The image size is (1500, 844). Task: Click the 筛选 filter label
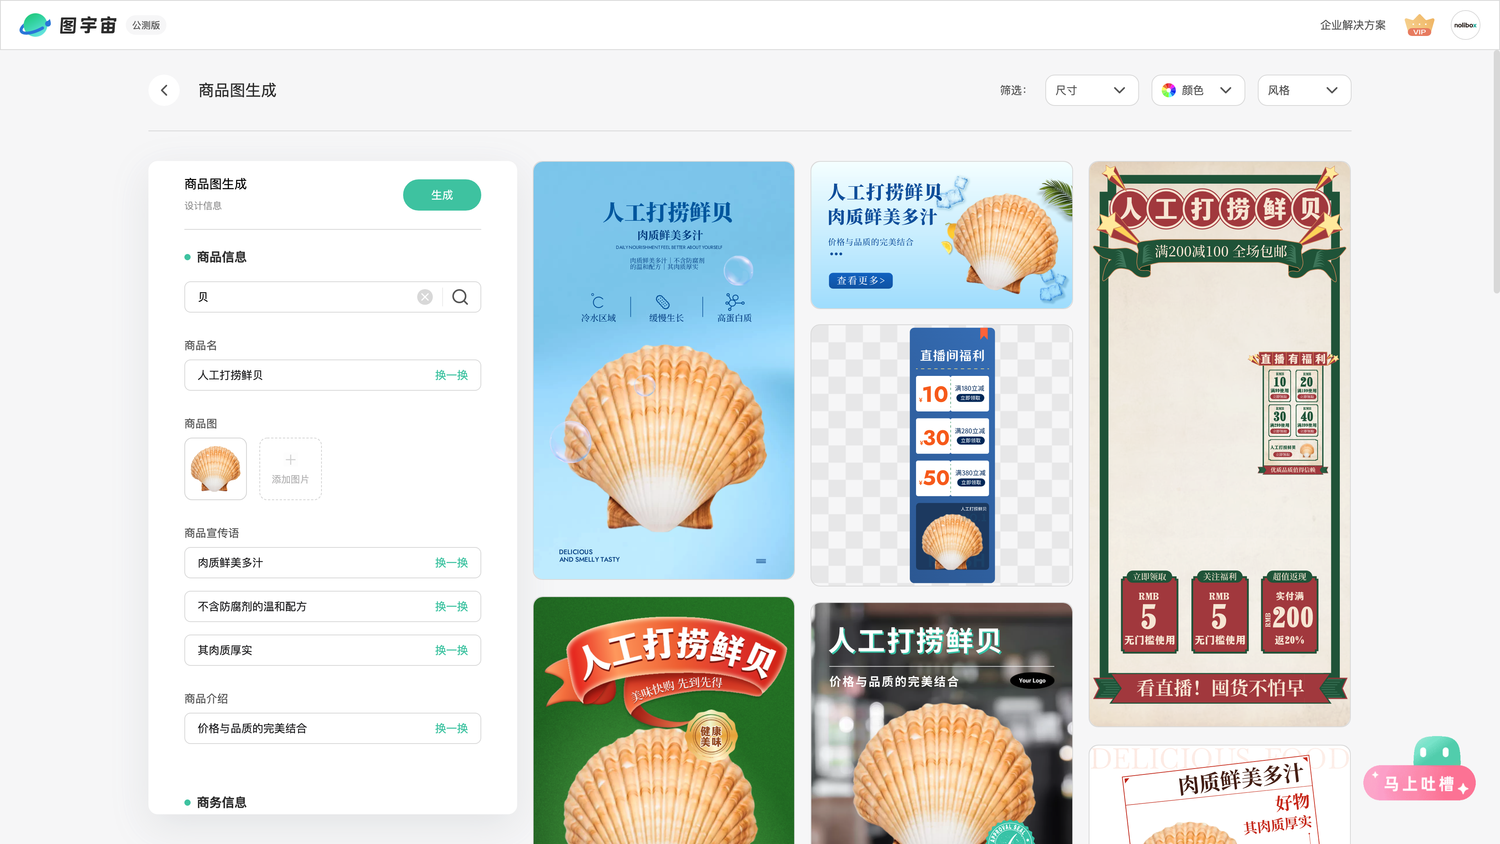[x=1013, y=90]
